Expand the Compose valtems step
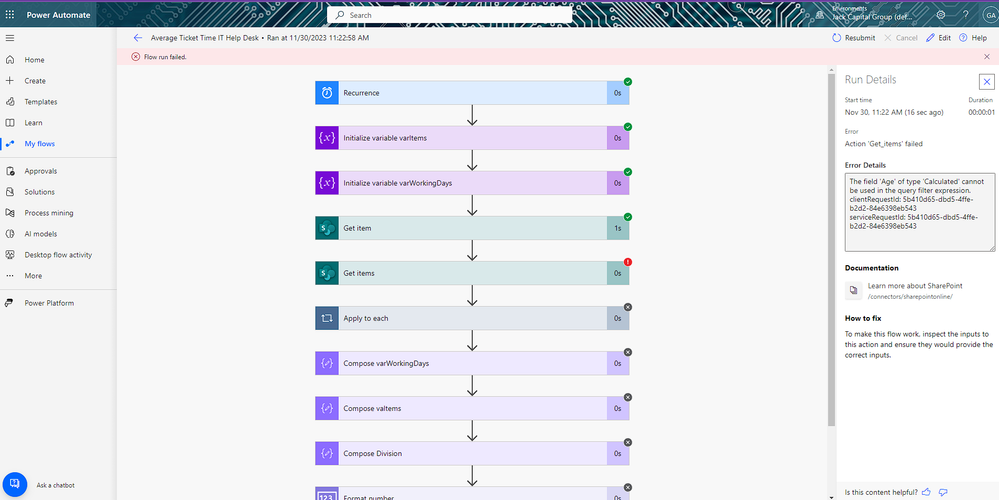The width and height of the screenshot is (999, 500). pos(472,408)
